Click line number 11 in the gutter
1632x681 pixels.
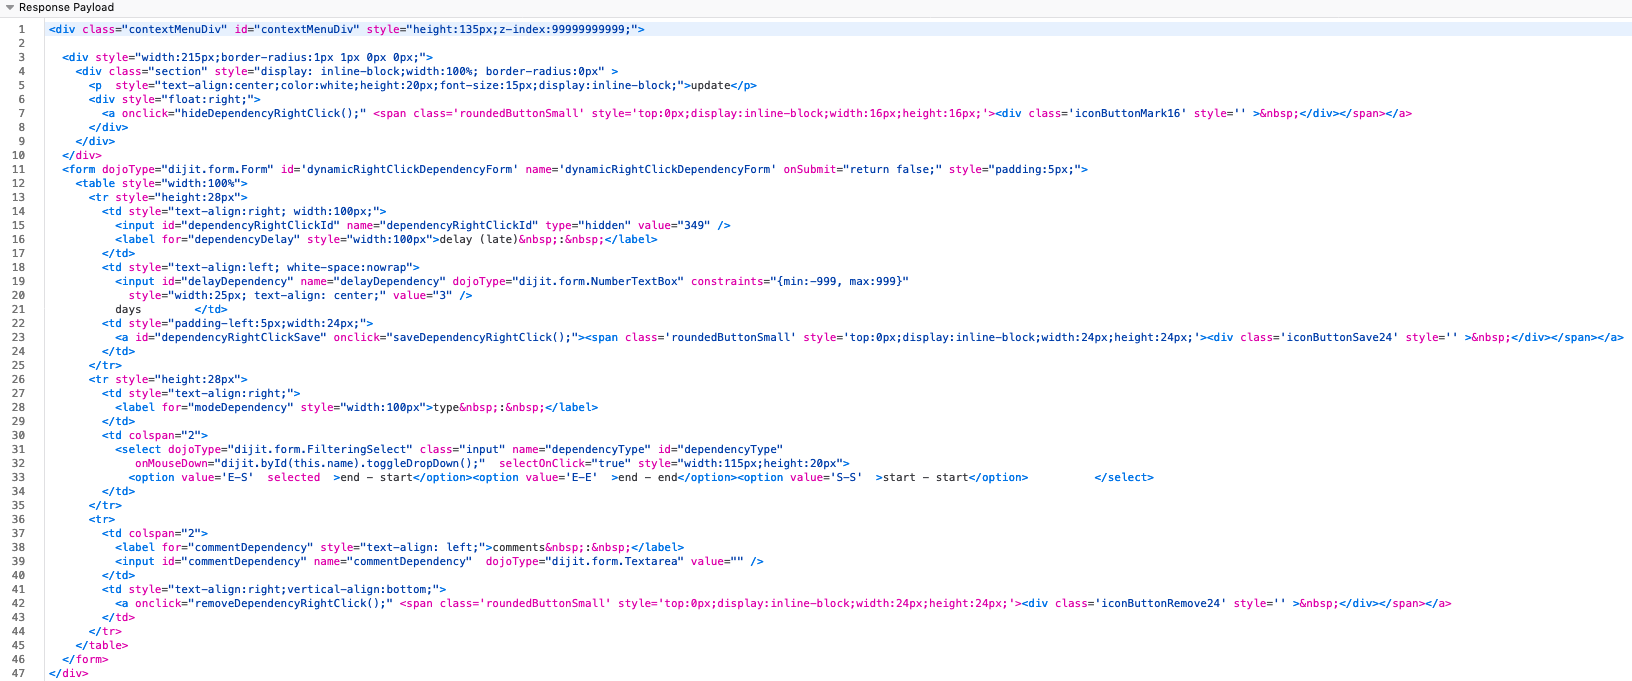pyautogui.click(x=18, y=169)
